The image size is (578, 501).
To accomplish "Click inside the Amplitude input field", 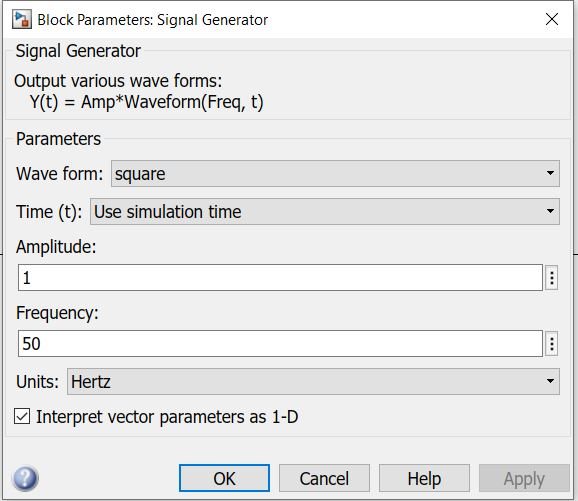I will (x=280, y=278).
